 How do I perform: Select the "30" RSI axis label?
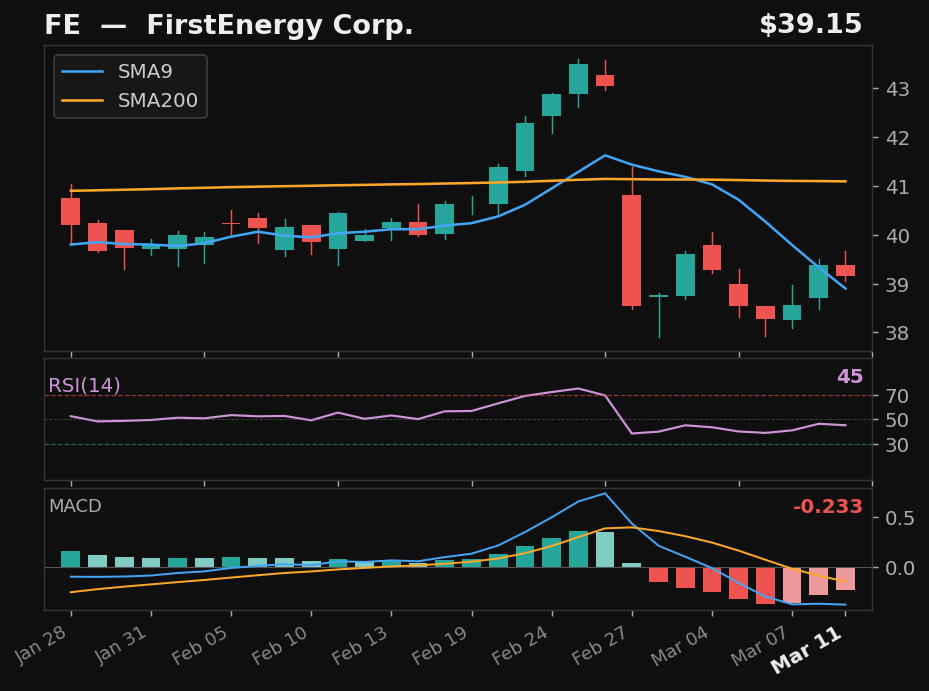click(897, 444)
